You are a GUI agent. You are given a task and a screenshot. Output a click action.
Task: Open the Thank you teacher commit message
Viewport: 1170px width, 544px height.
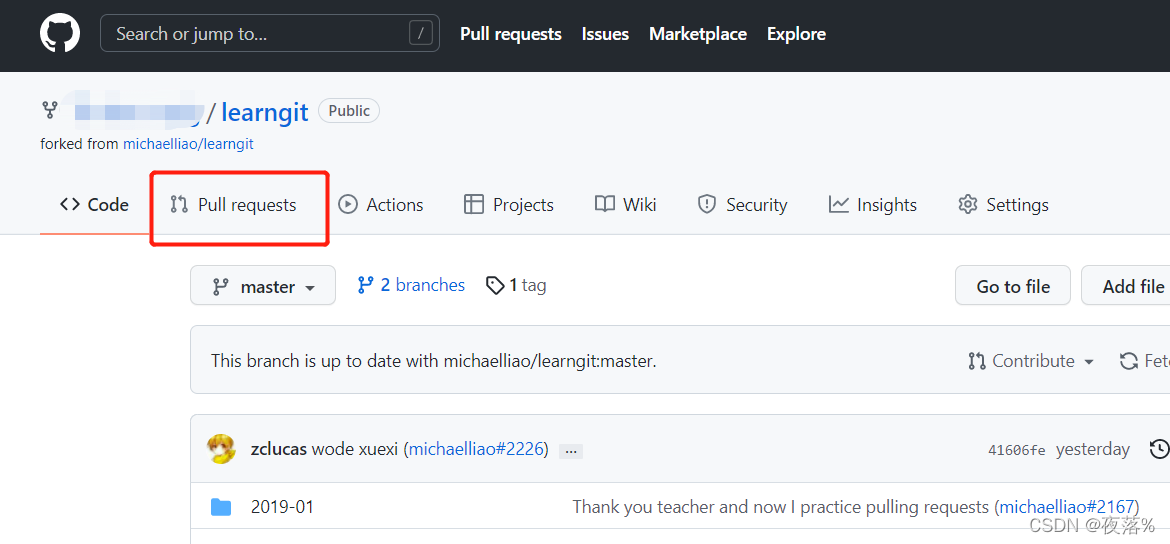tap(780, 507)
